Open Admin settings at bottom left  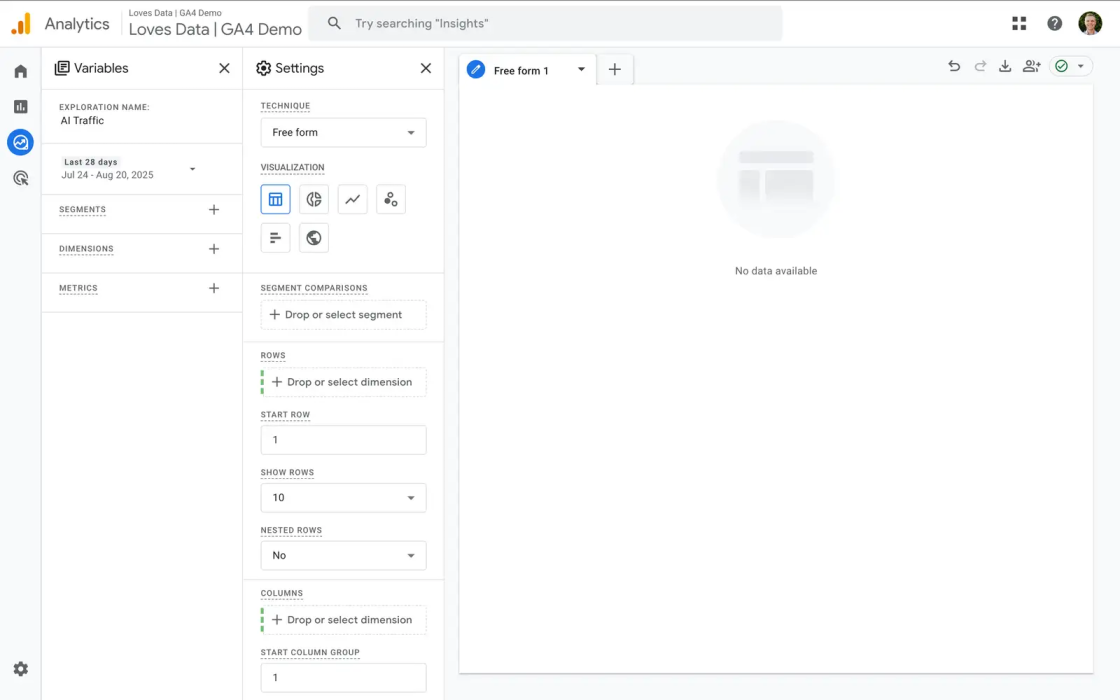pyautogui.click(x=20, y=668)
